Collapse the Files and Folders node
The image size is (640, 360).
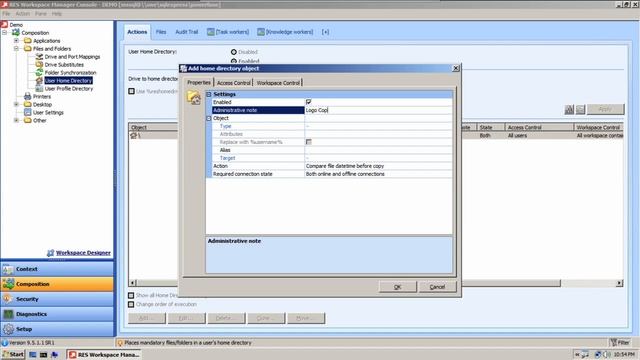[x=16, y=49]
